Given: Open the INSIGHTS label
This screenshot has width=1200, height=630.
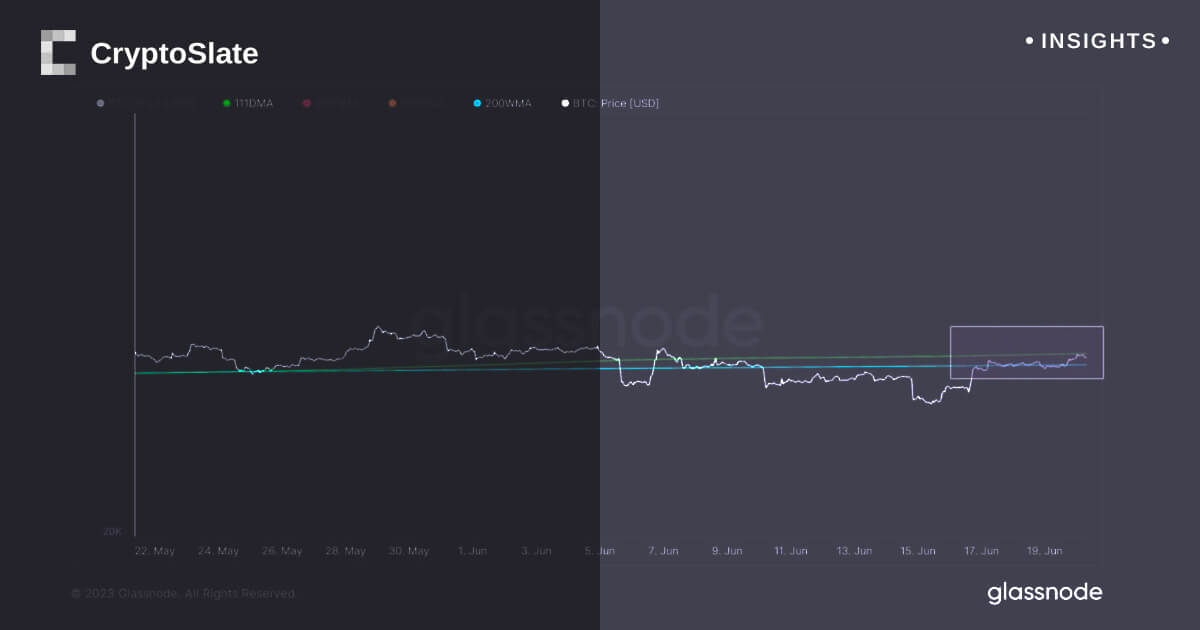Looking at the screenshot, I should point(1098,42).
